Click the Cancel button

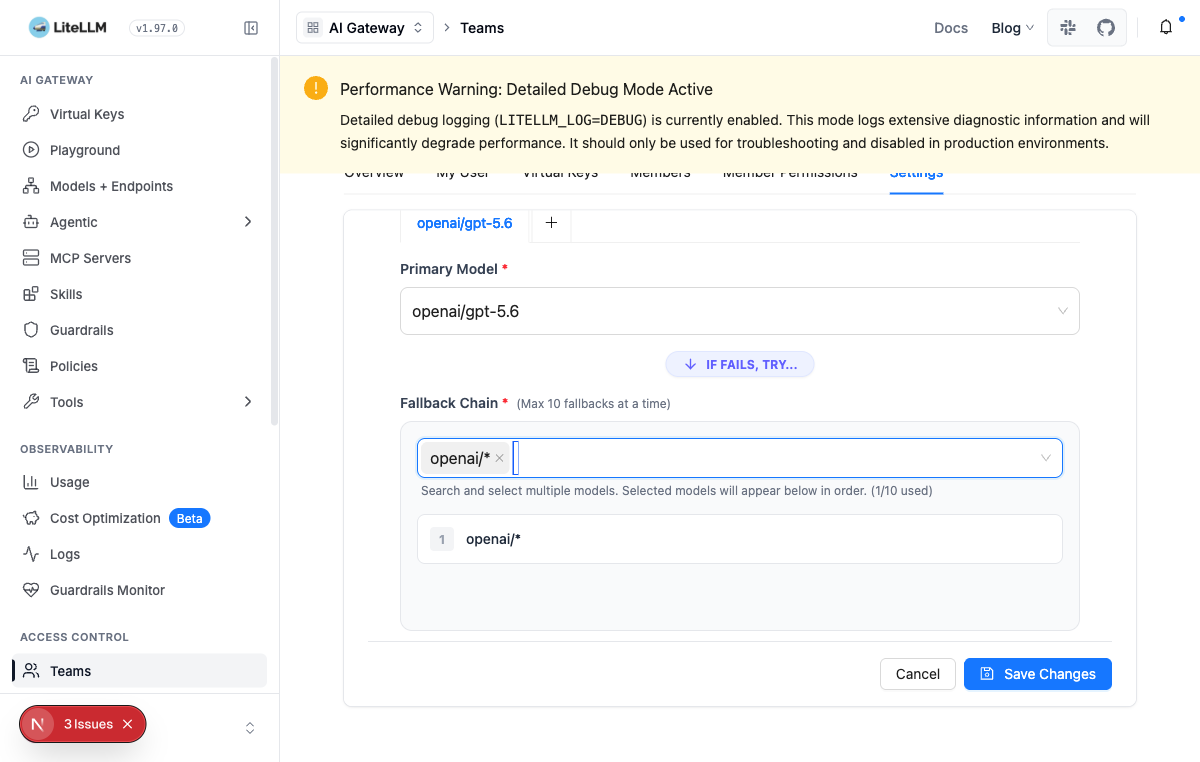pyautogui.click(x=917, y=674)
